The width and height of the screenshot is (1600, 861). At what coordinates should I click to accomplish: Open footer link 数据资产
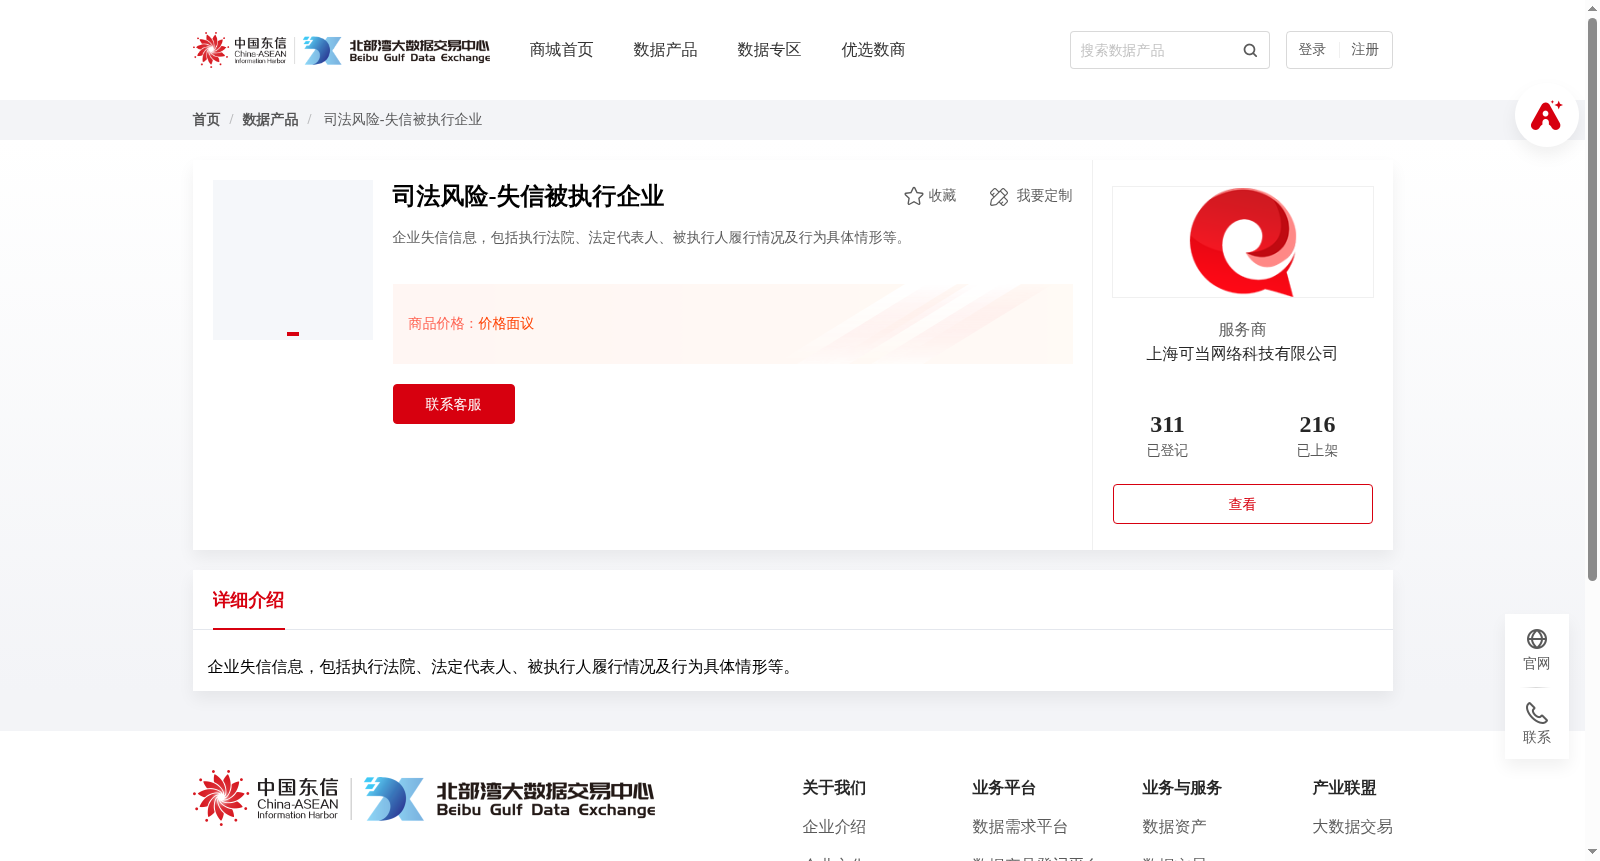pos(1174,827)
